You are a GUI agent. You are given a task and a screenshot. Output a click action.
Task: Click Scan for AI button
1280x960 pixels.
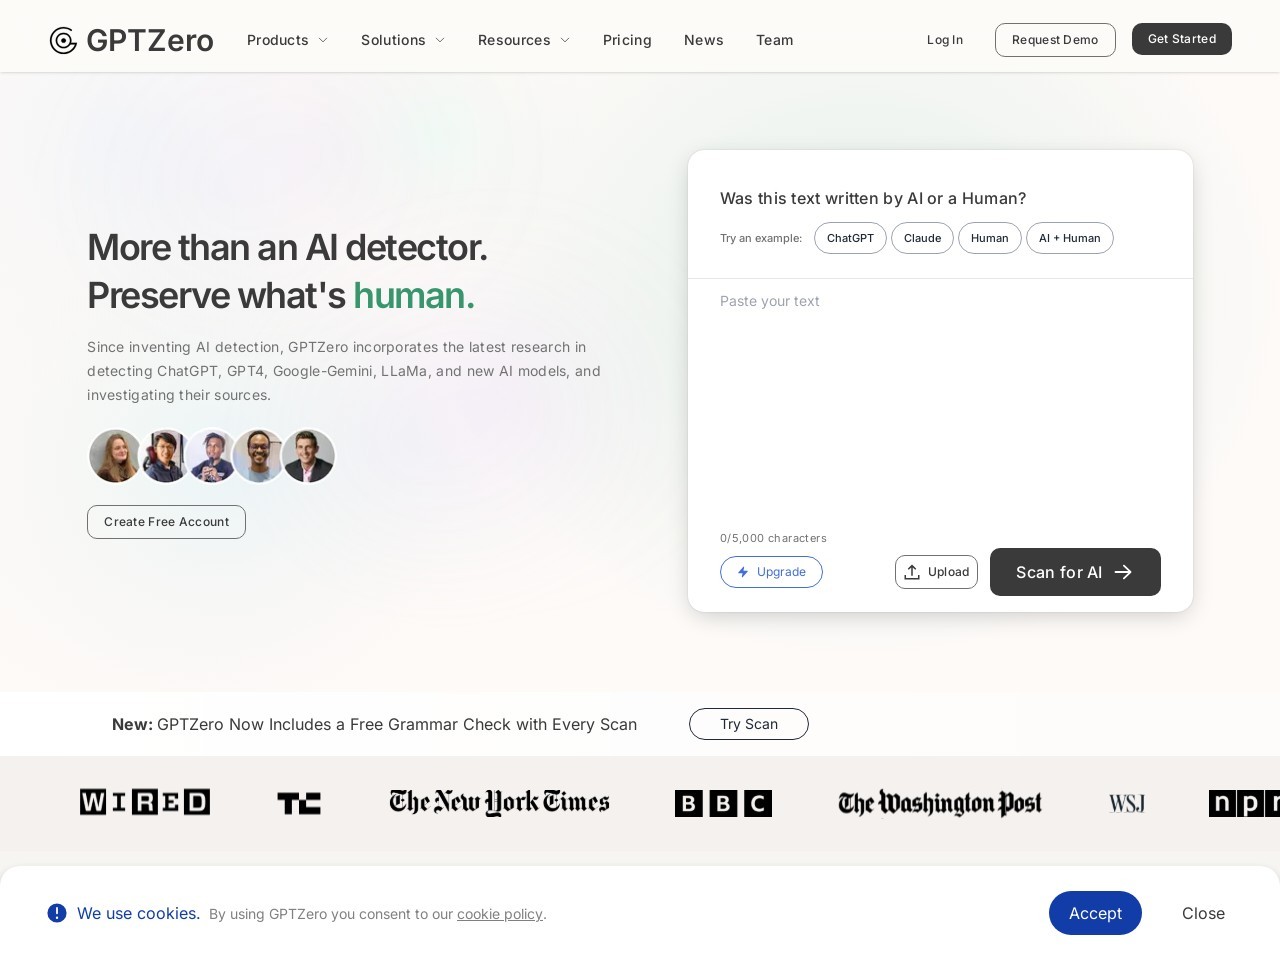1075,572
